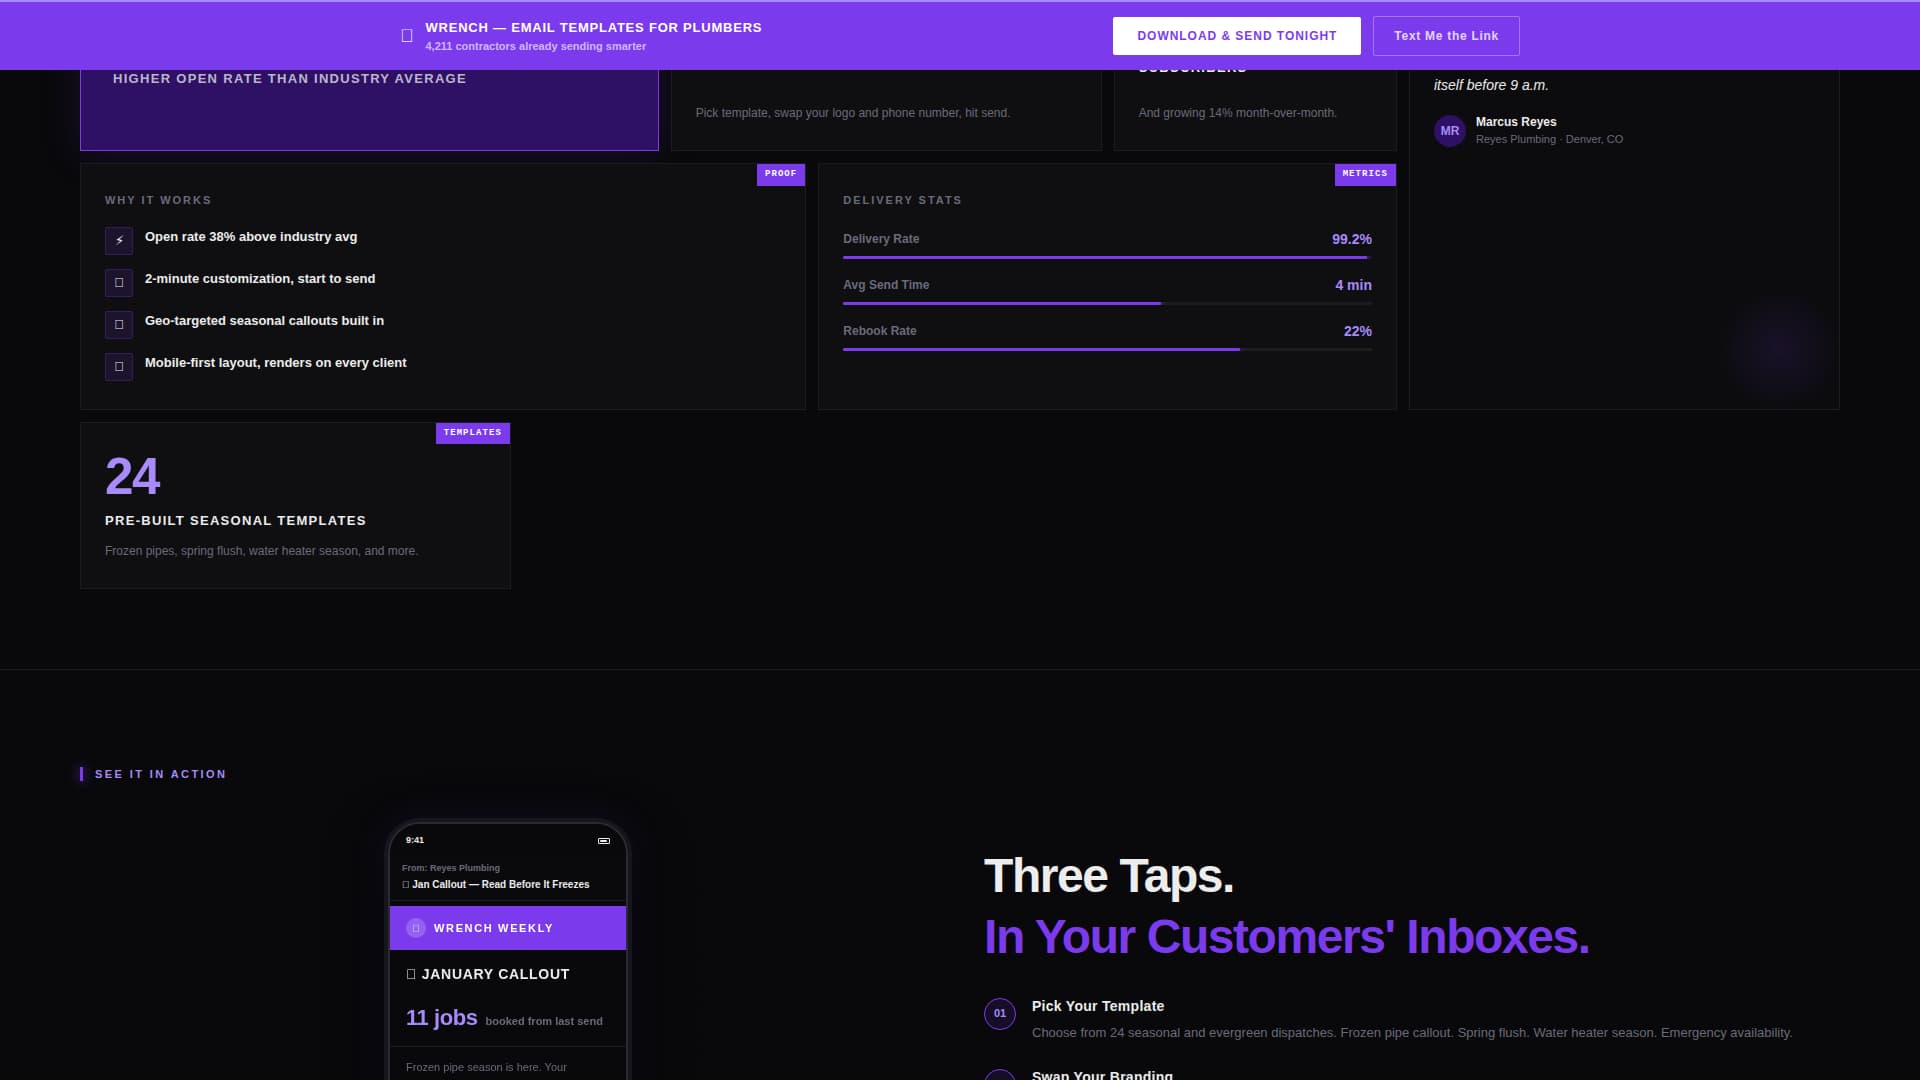Select the 99.2% delivery rate value

point(1352,239)
